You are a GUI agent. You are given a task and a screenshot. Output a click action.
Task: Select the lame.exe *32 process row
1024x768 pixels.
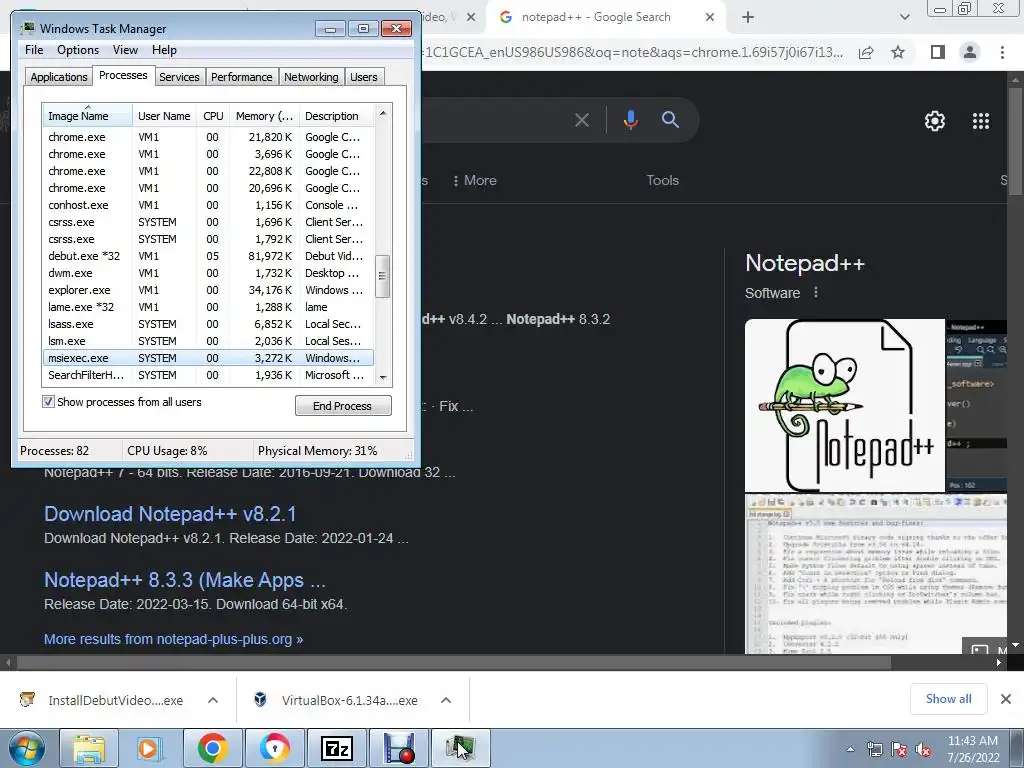(x=208, y=307)
